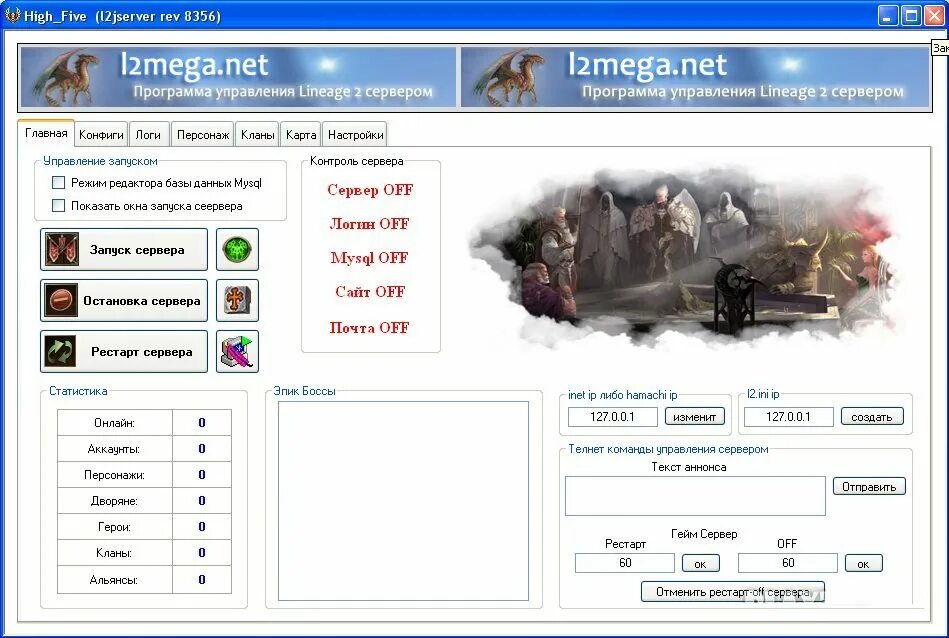Stop the server with Остановка сервера
This screenshot has height=638, width=949.
(124, 300)
